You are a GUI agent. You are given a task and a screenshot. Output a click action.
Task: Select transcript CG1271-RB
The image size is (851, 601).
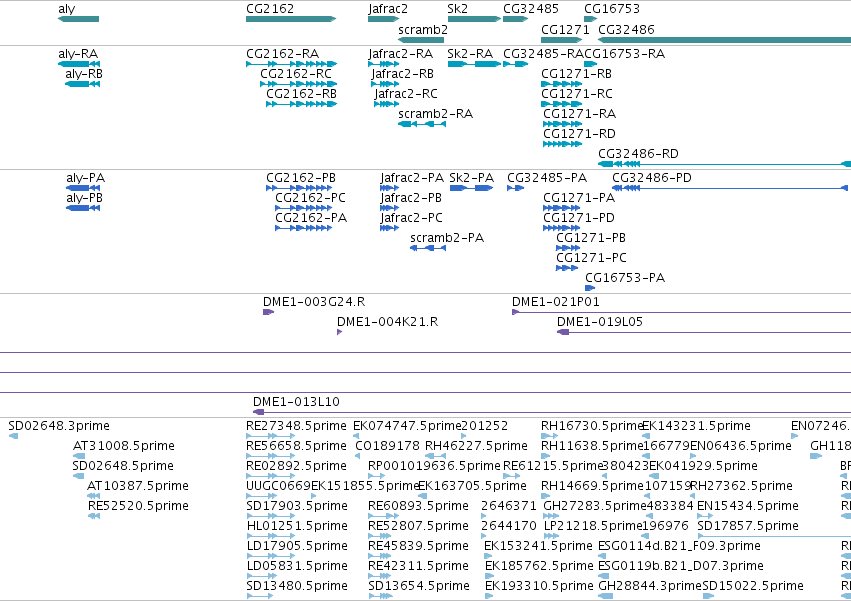tap(576, 74)
